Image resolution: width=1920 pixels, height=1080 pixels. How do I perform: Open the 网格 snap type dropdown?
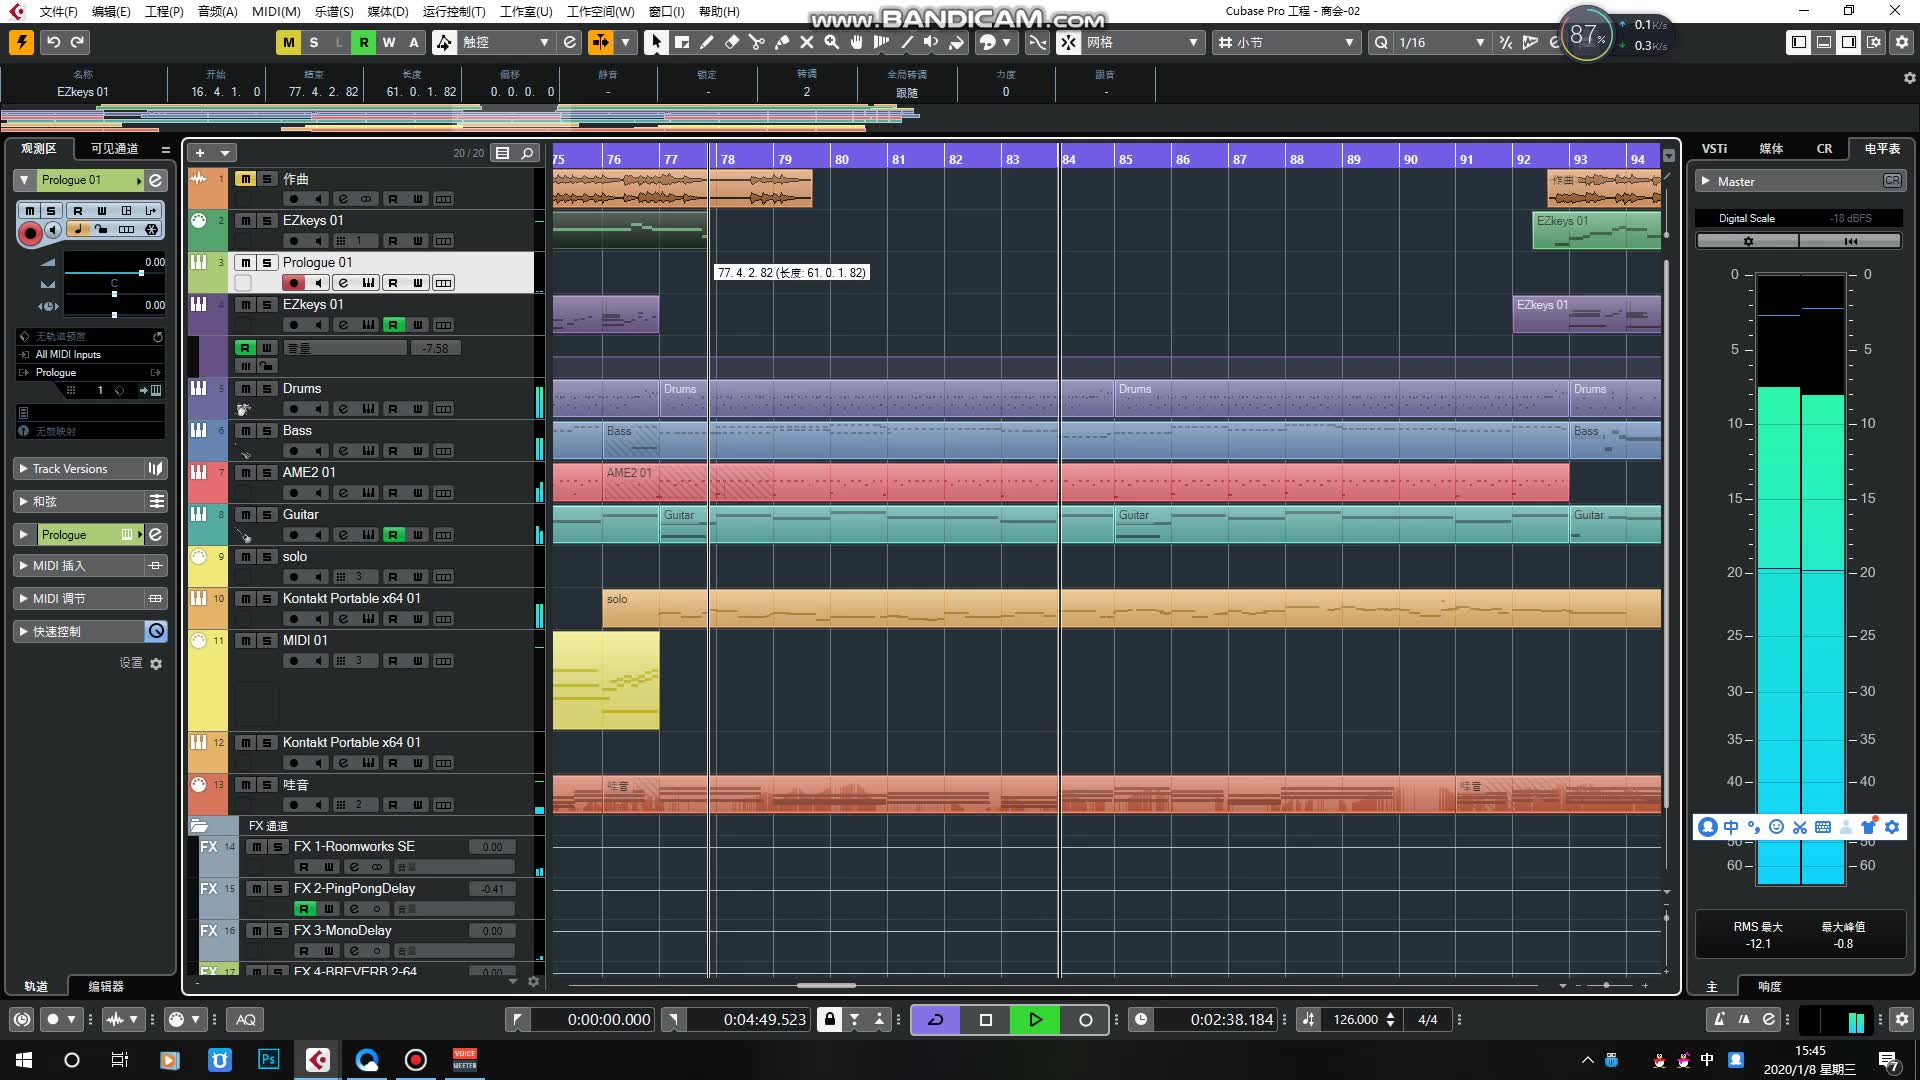[1142, 42]
